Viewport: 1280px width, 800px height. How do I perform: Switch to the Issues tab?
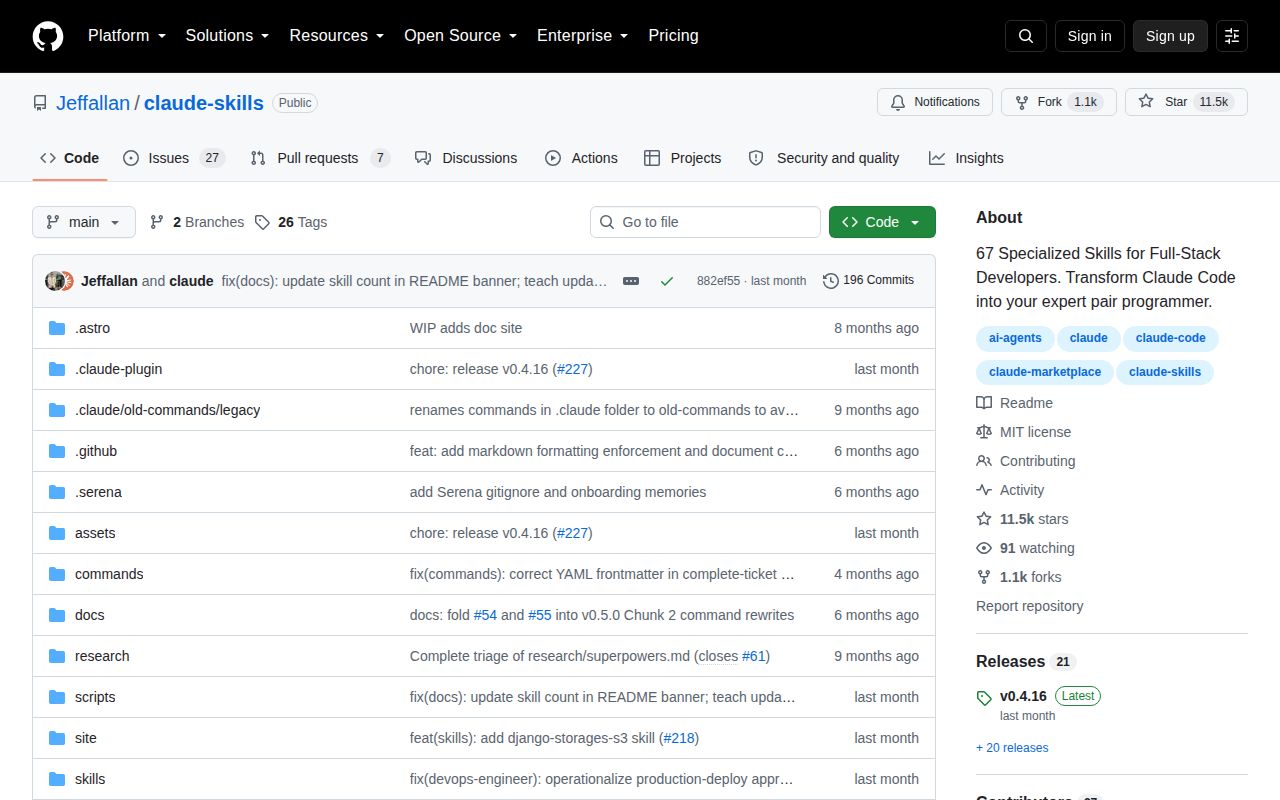click(x=173, y=158)
